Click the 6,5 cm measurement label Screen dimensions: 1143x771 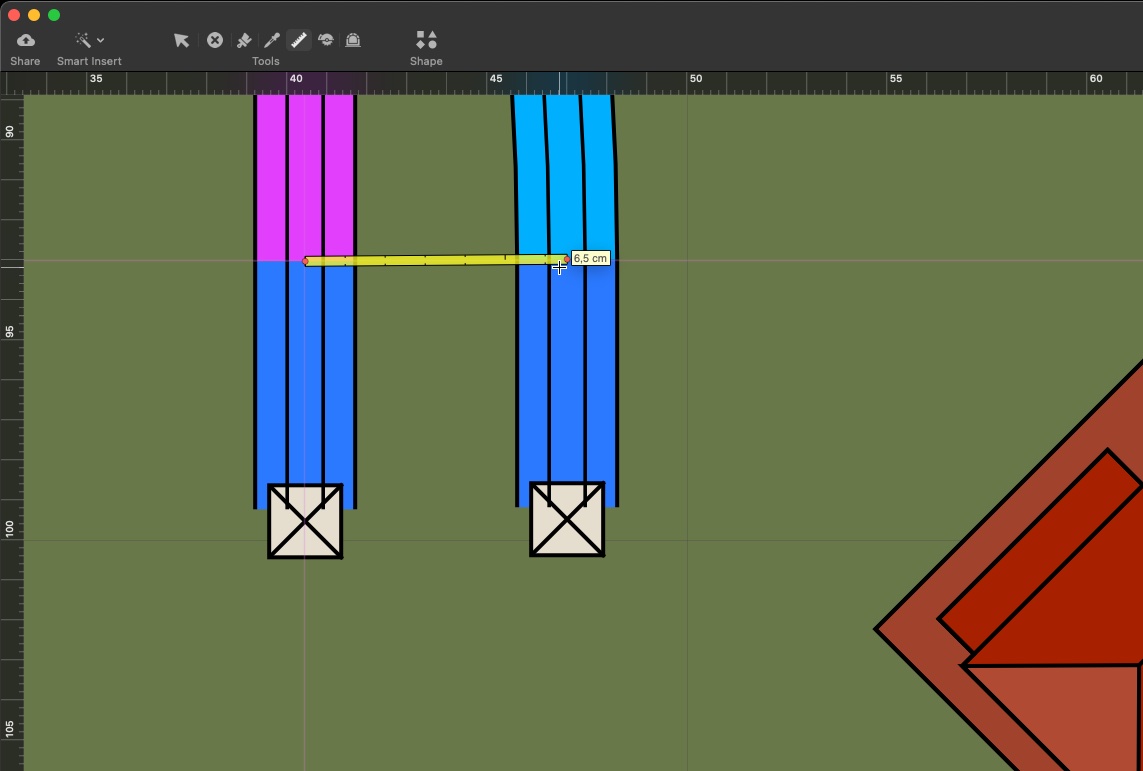[x=590, y=258]
